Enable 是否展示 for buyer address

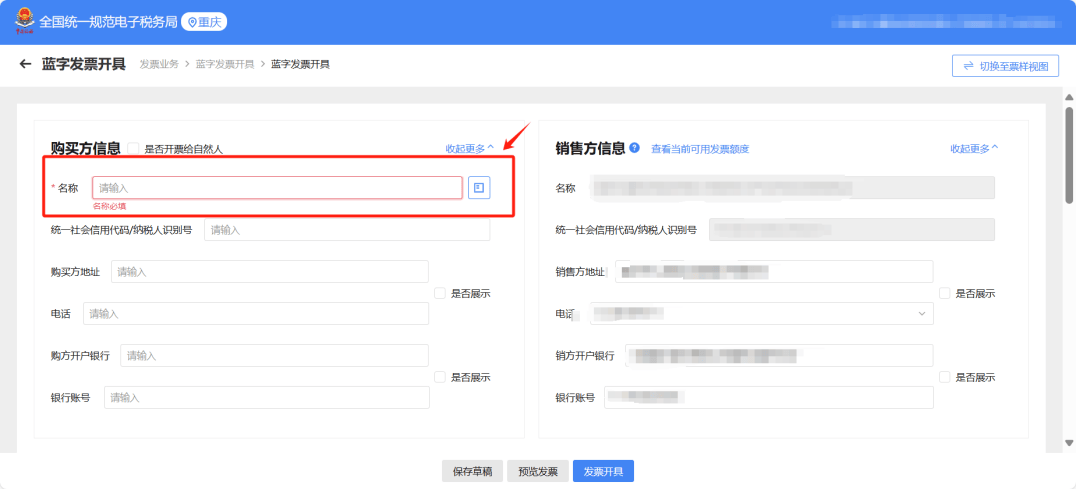[x=440, y=293]
